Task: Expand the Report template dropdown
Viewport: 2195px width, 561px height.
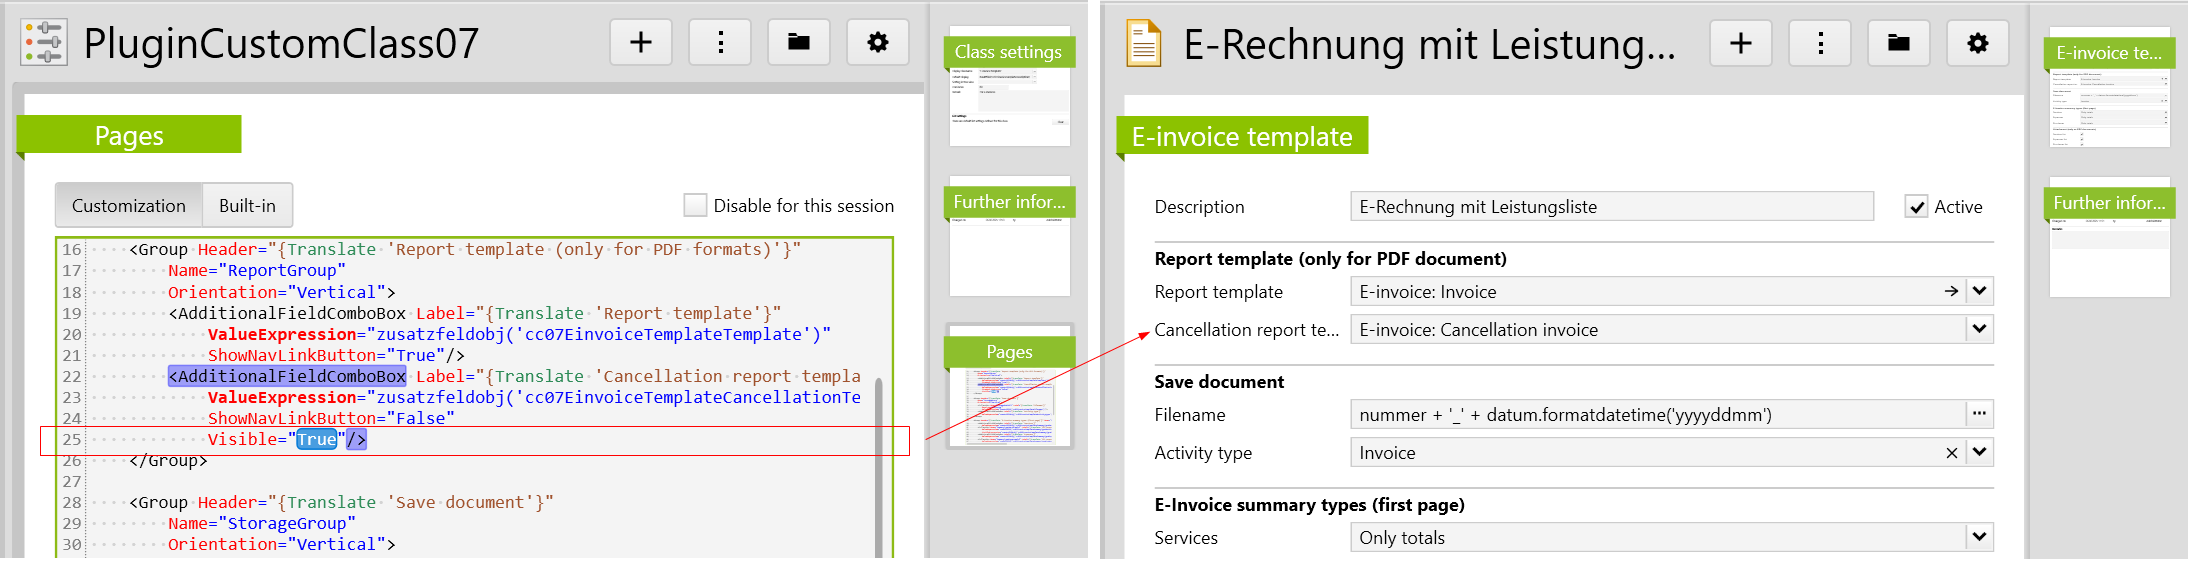Action: click(x=1979, y=292)
